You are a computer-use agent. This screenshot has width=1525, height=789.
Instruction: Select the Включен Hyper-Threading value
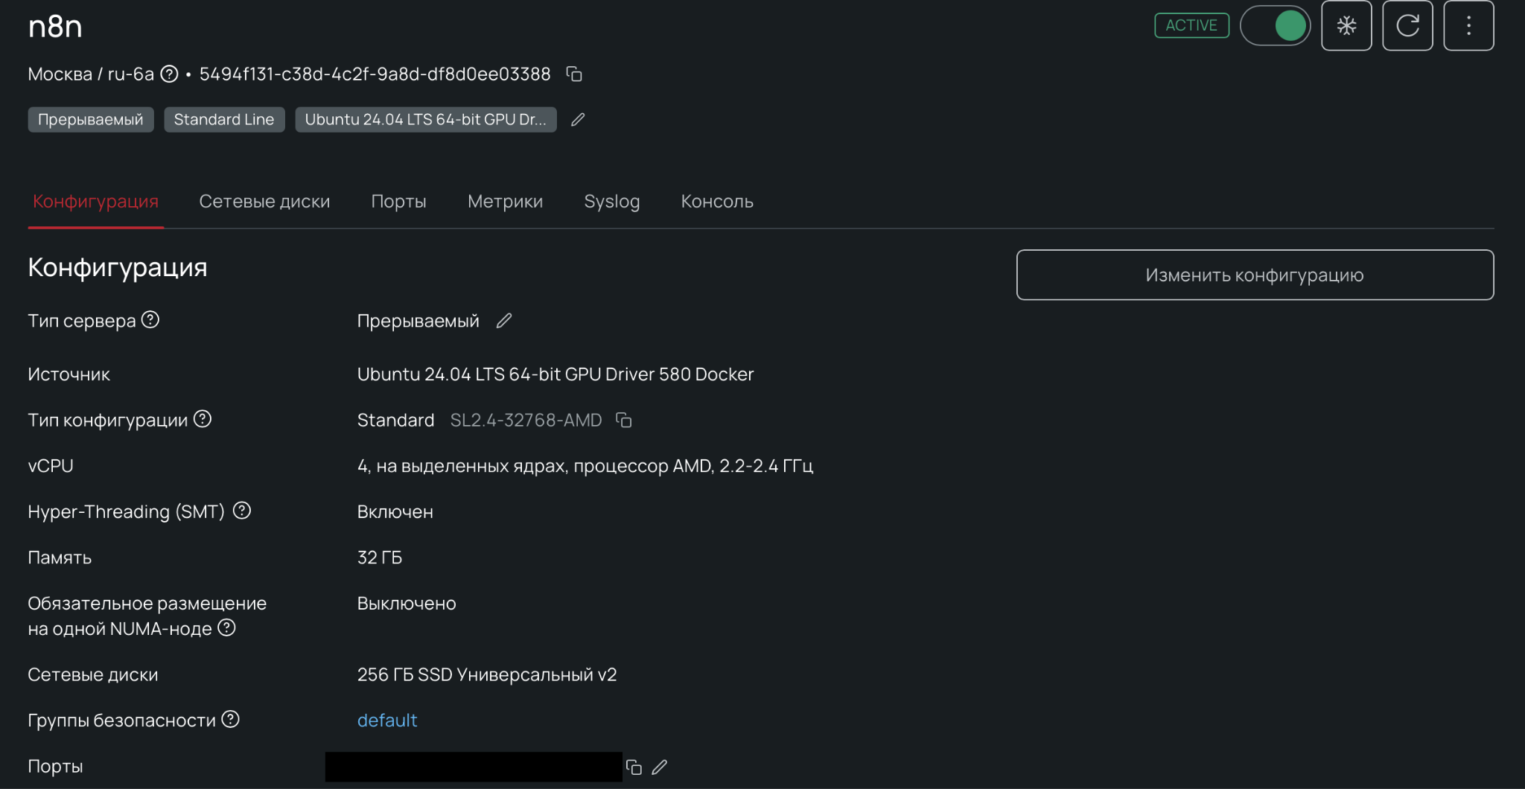395,512
